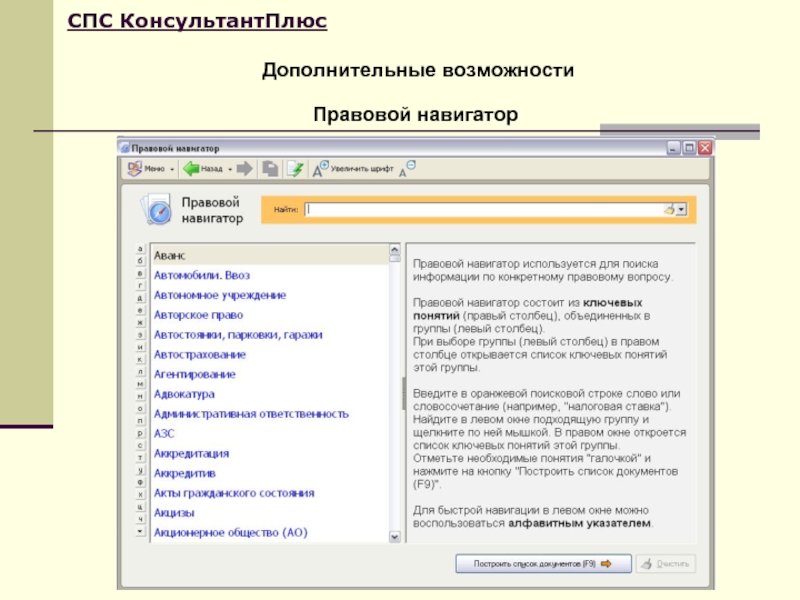Jump to letter л in alphabet index
800x600 pixels.
coord(140,371)
